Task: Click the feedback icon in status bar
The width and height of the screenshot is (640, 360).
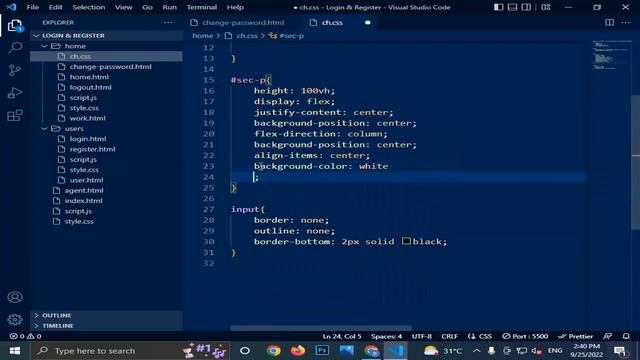Action: pyautogui.click(x=608, y=336)
